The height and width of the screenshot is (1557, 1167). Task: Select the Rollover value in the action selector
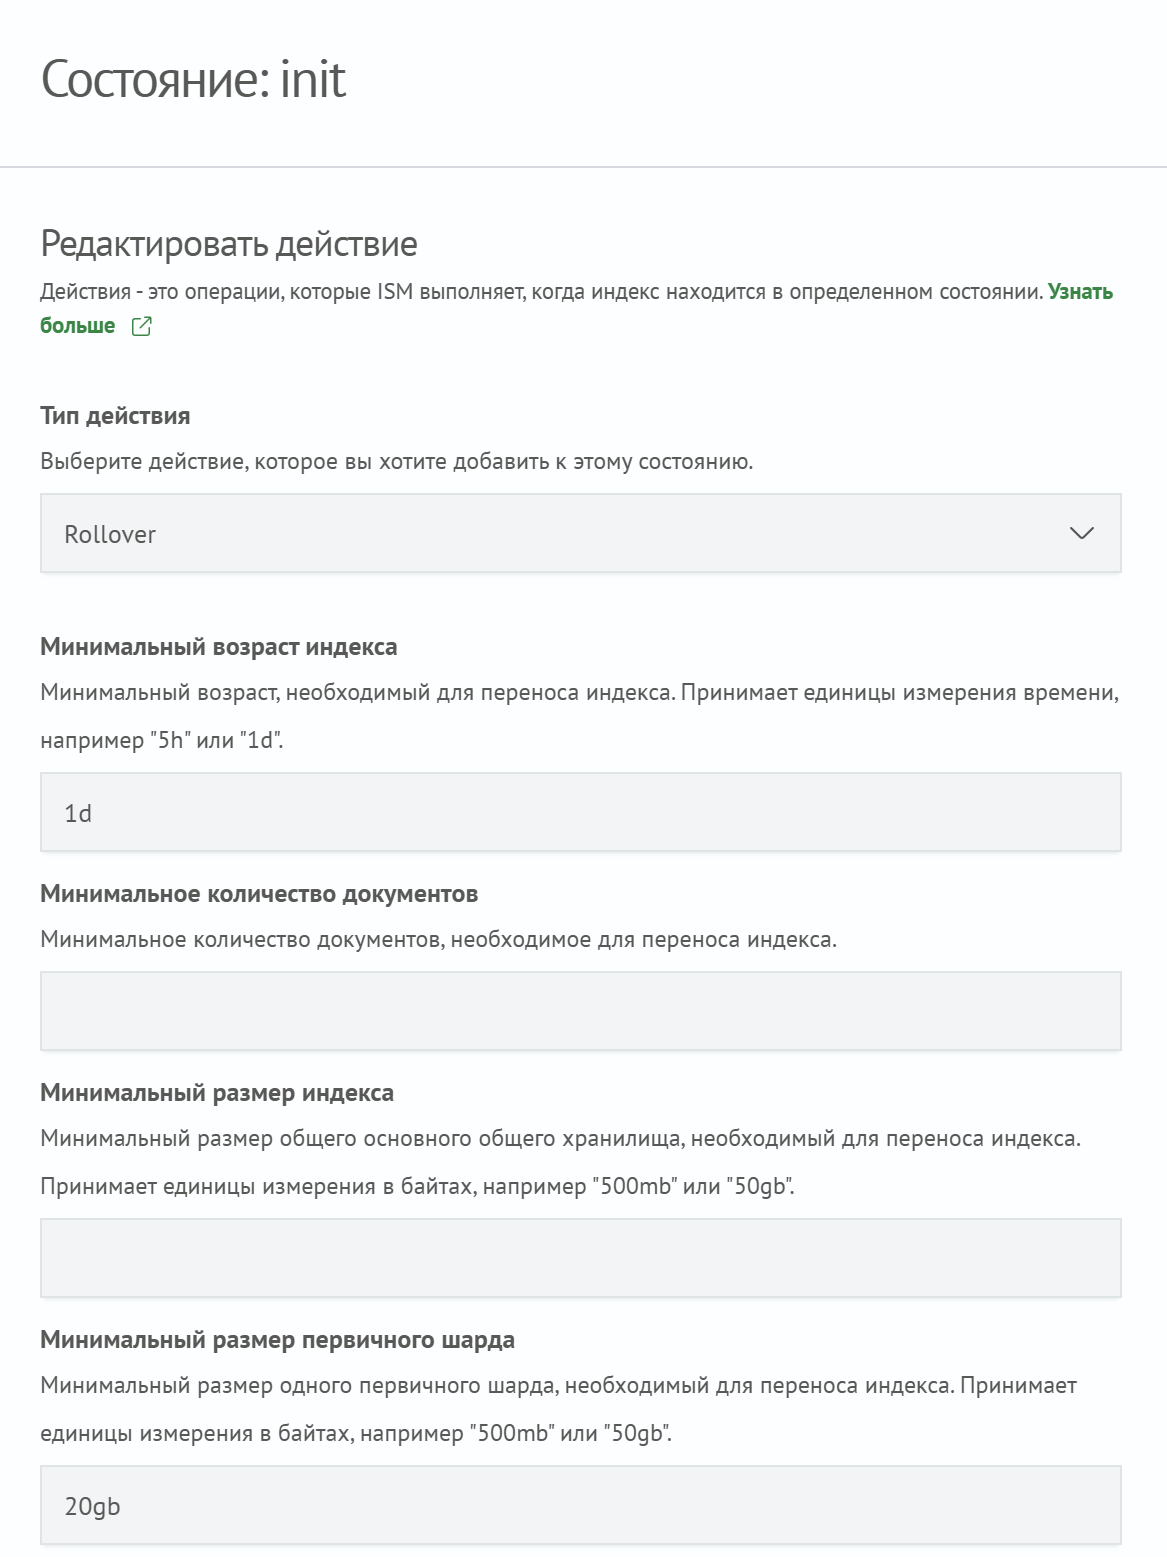(110, 533)
